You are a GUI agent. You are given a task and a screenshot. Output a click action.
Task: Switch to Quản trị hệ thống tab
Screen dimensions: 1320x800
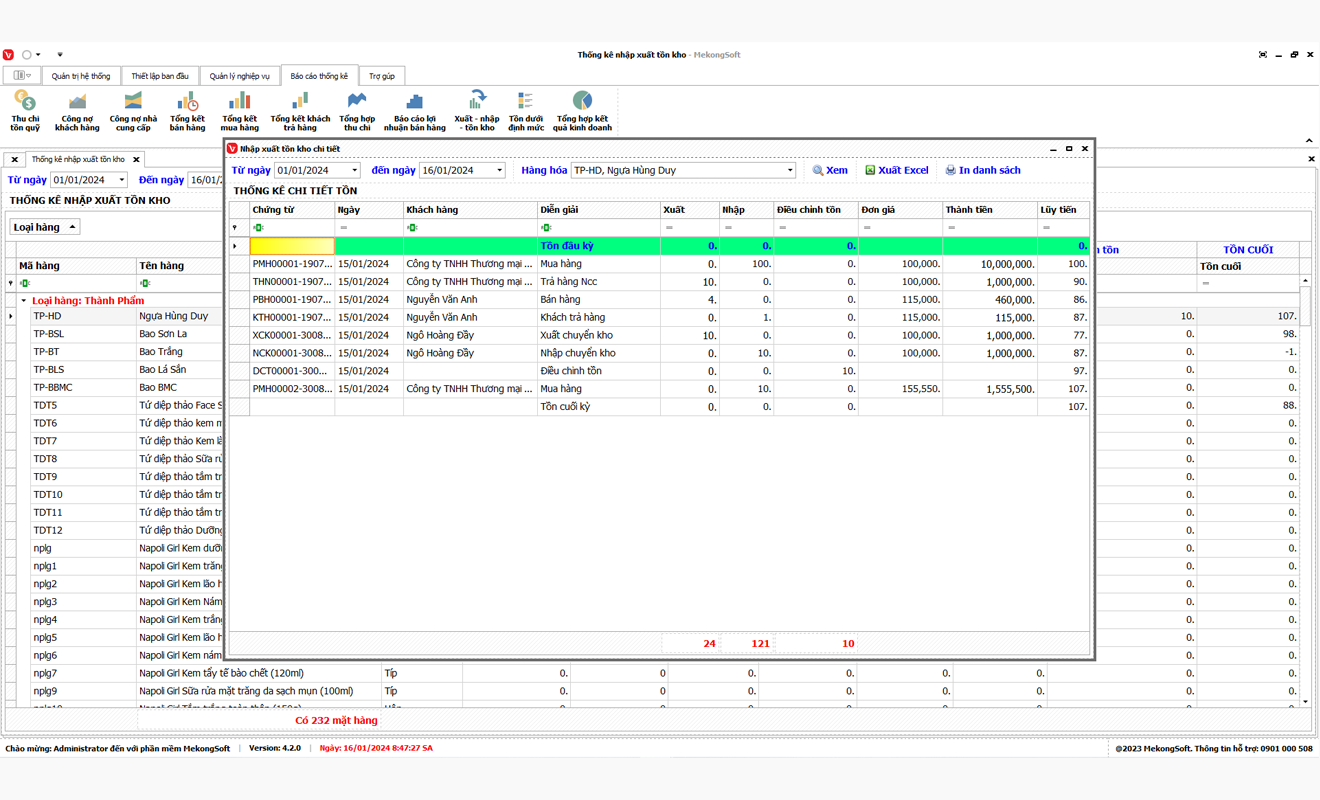81,76
